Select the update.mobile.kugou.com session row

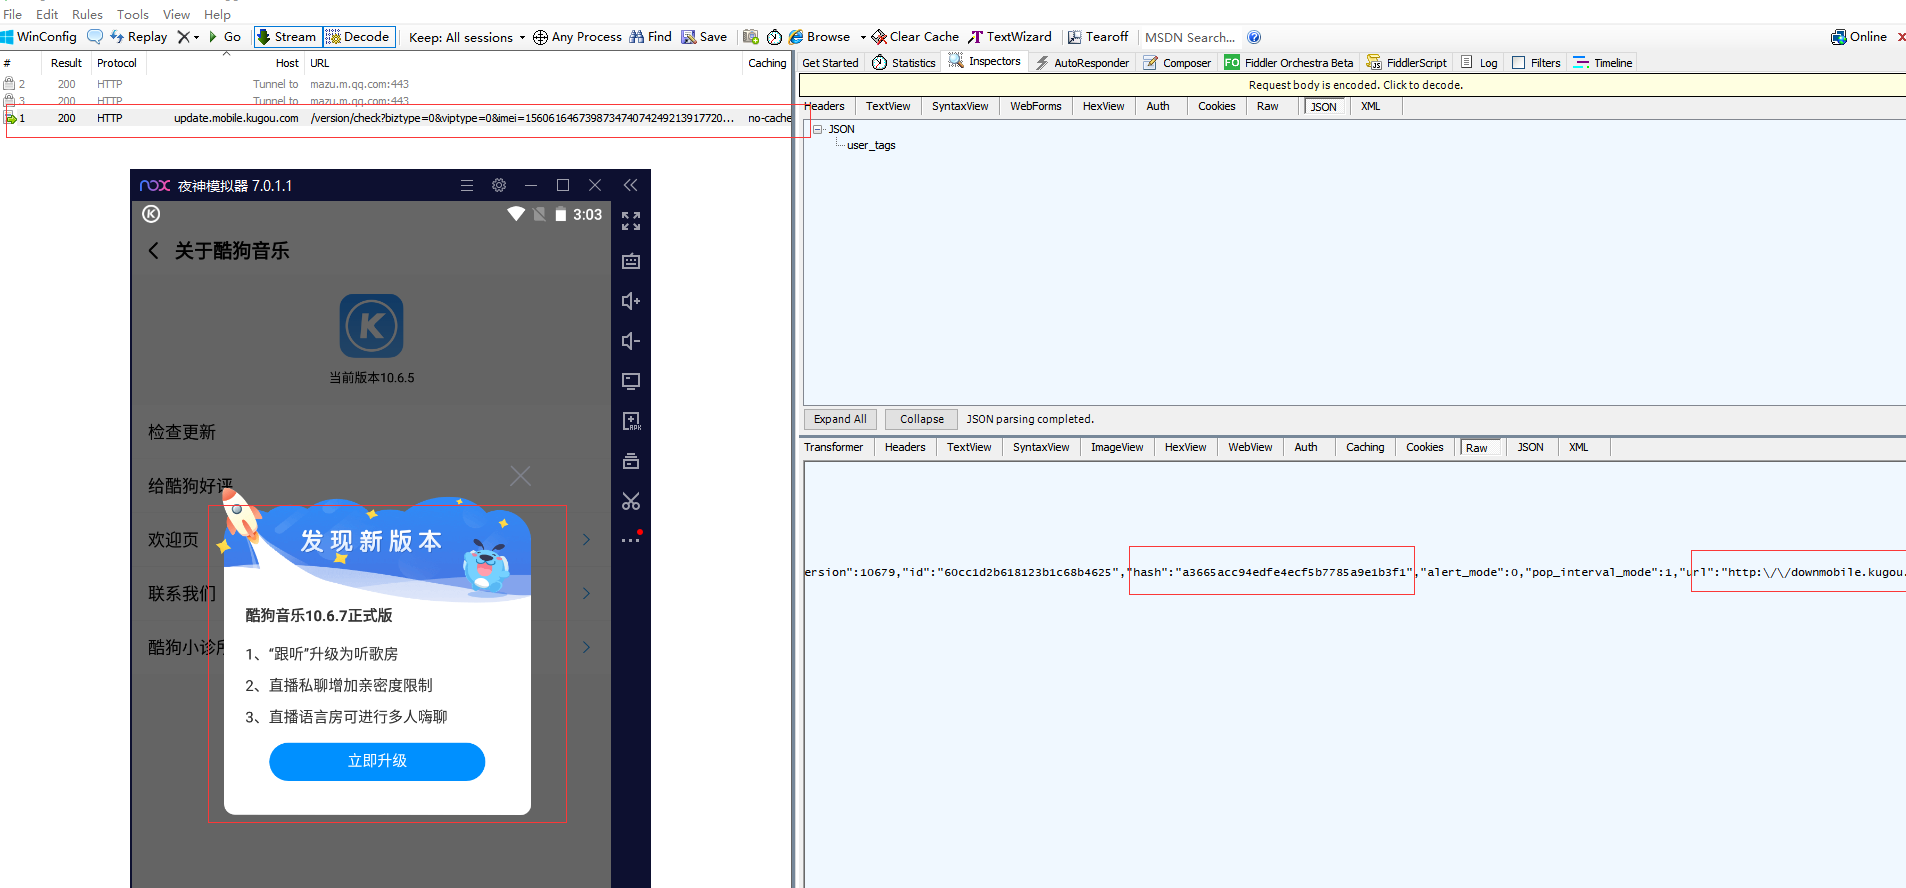tap(398, 118)
